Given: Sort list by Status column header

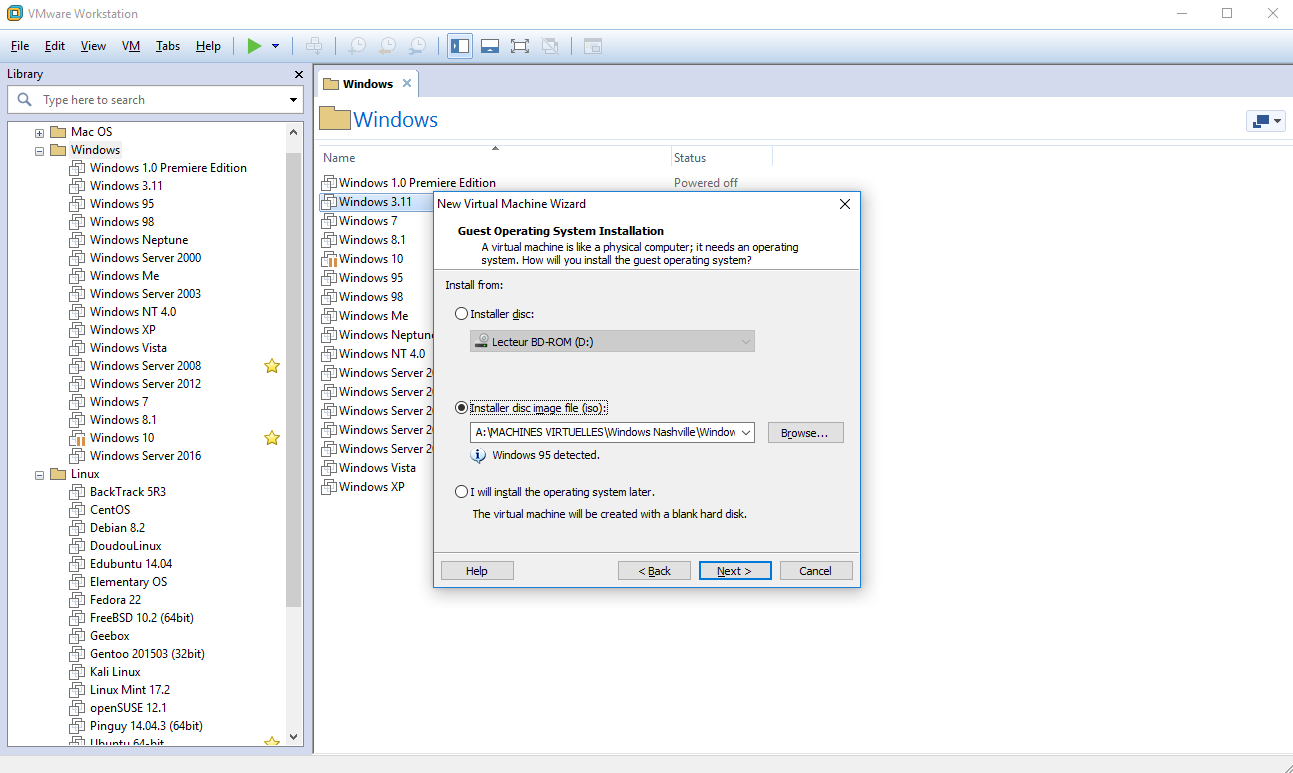Looking at the screenshot, I should (x=722, y=158).
